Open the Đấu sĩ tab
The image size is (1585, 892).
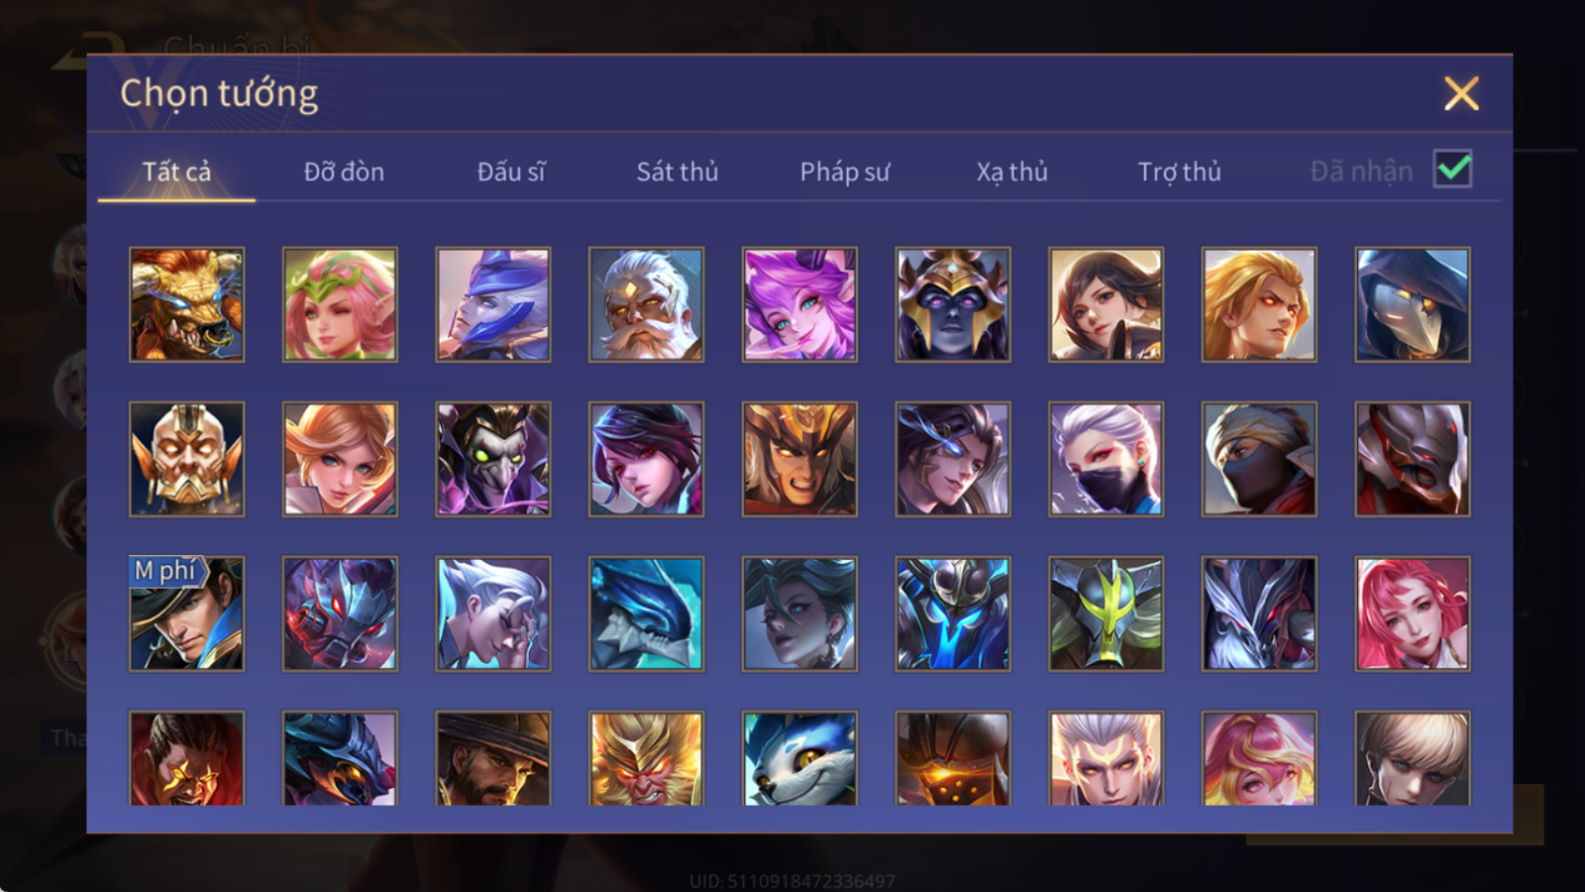[x=511, y=172]
